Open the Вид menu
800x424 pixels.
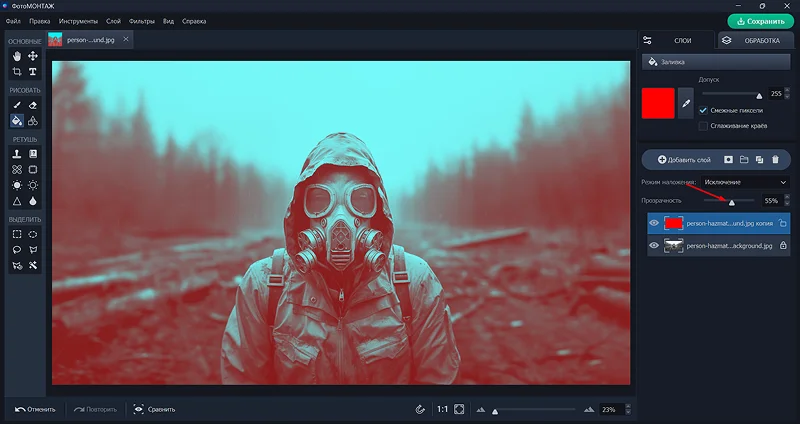168,21
